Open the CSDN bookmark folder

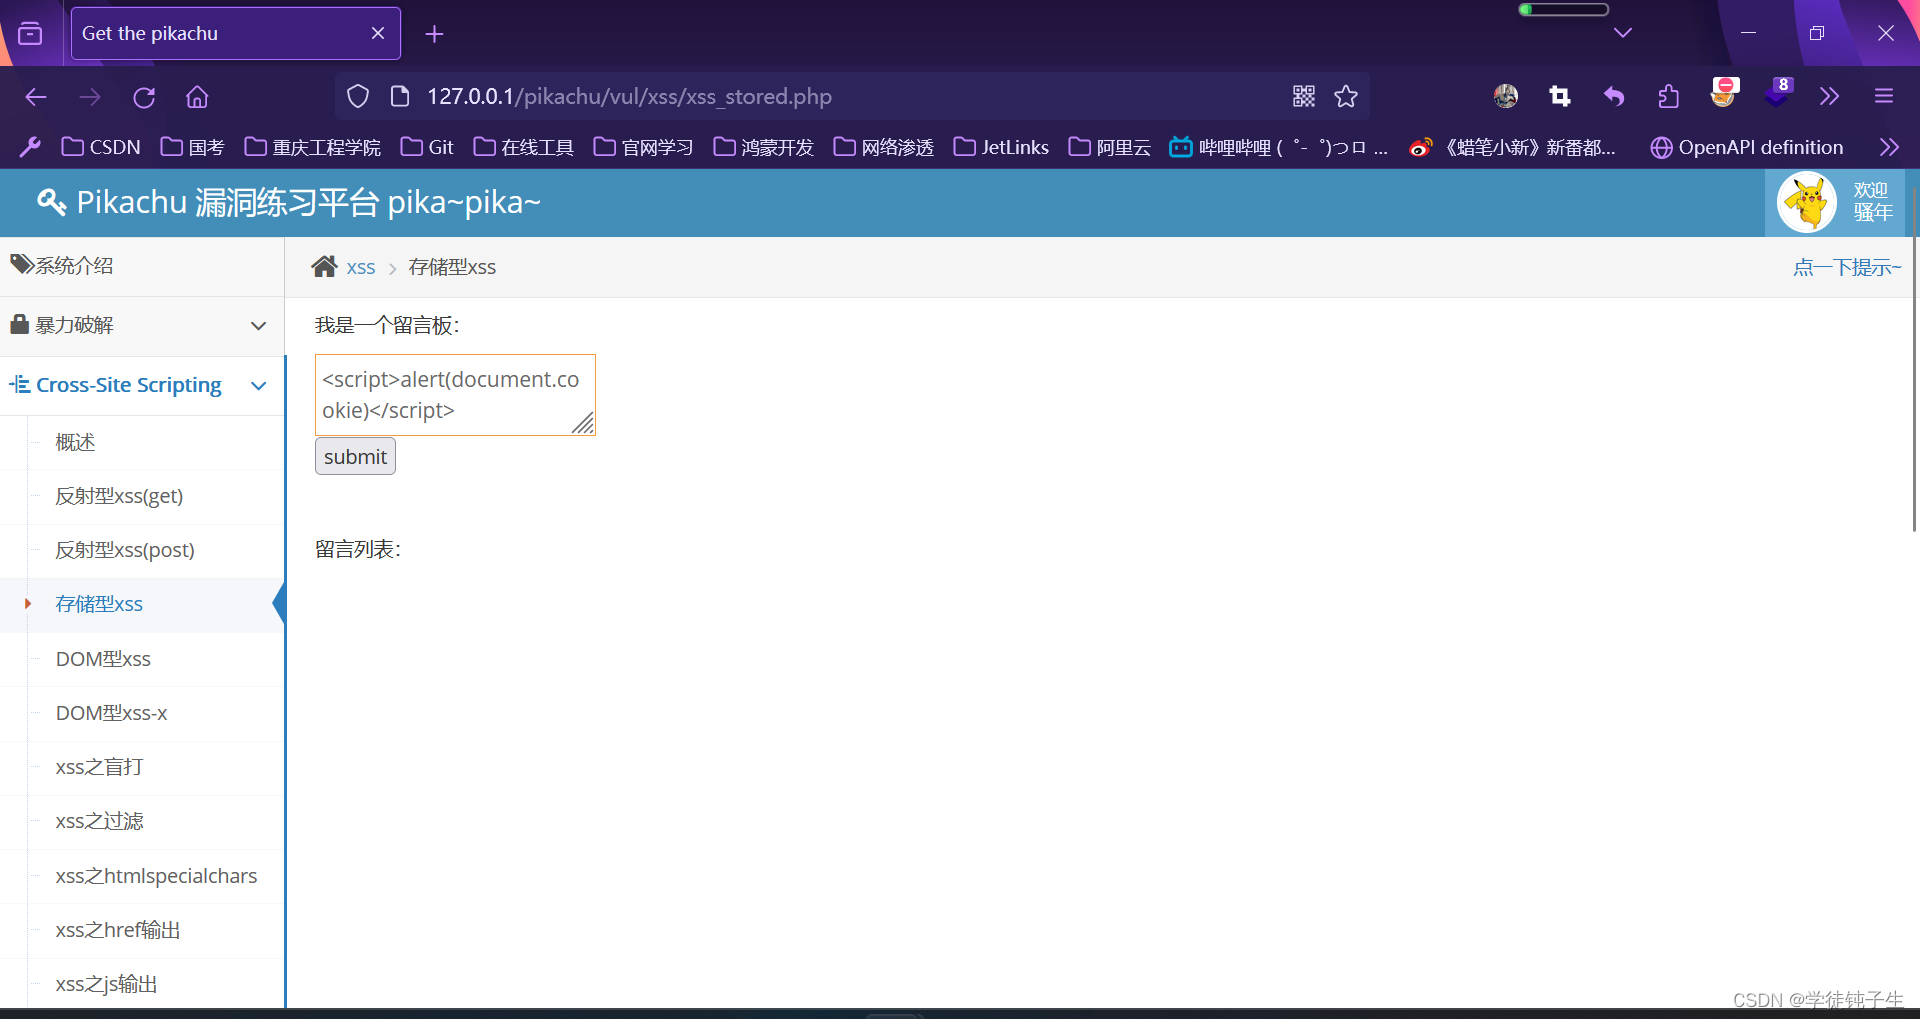[x=101, y=147]
